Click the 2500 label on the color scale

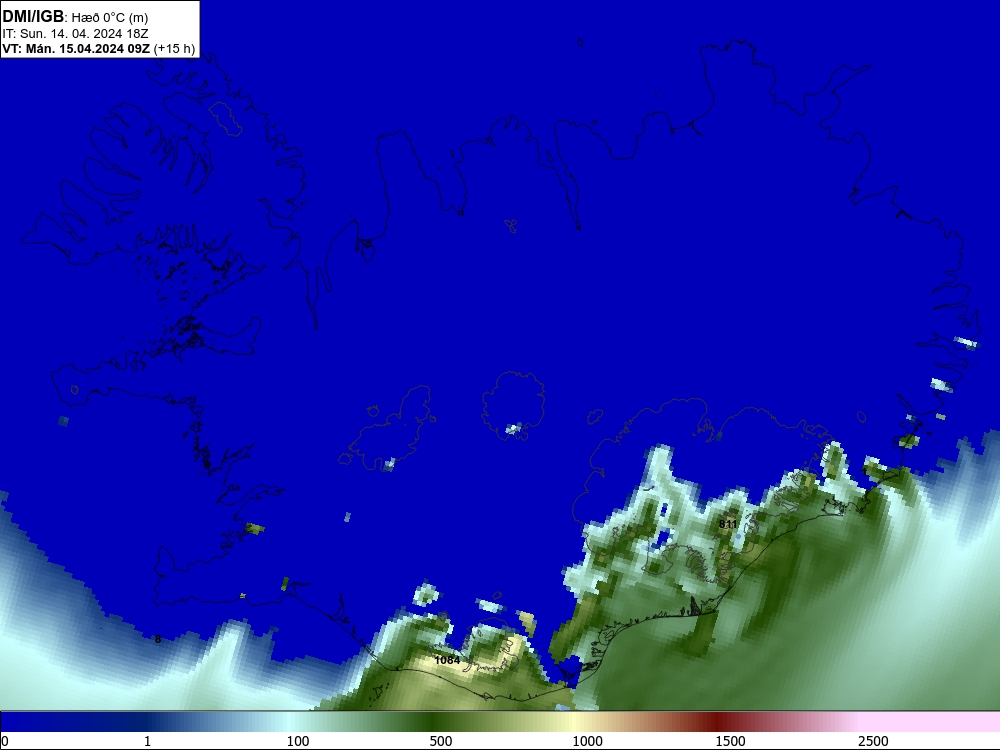873,741
